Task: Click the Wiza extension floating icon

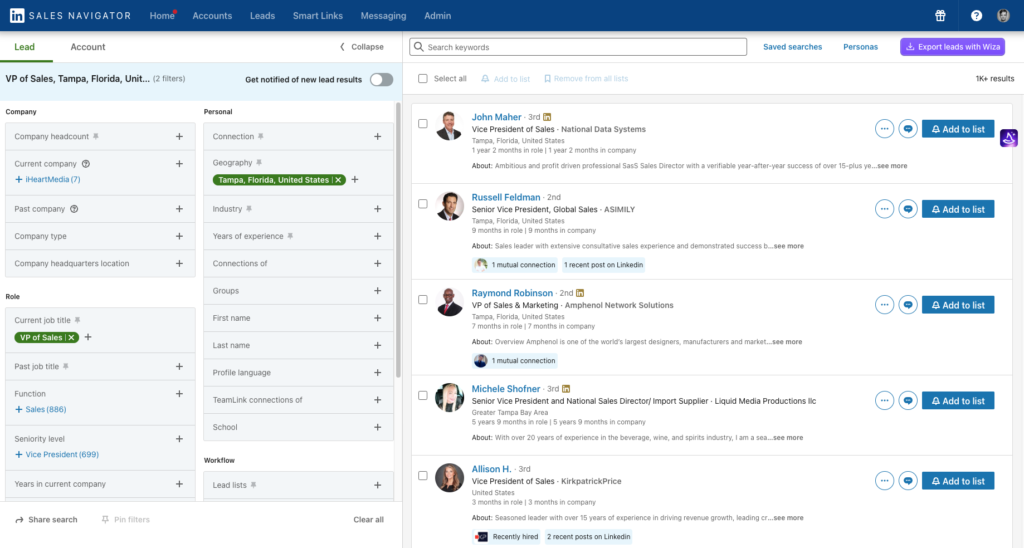Action: pos(1008,138)
